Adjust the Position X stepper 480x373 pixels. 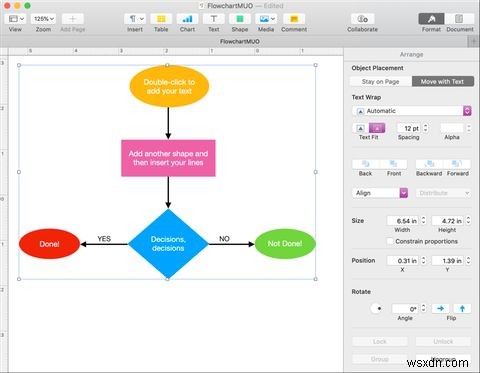coord(423,261)
